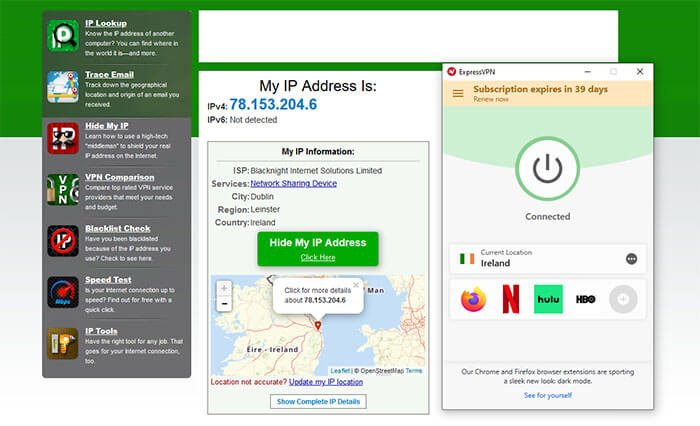Open the Blacklist Check prohibited-IP icon
Image resolution: width=700 pixels, height=426 pixels.
pyautogui.click(x=63, y=241)
